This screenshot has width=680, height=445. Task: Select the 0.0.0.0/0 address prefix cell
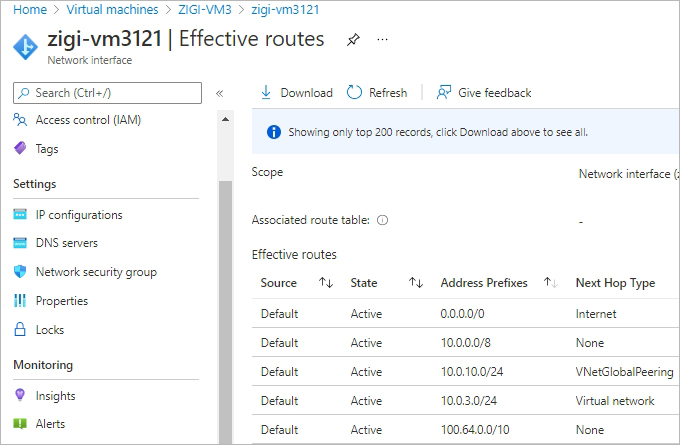[x=462, y=314]
